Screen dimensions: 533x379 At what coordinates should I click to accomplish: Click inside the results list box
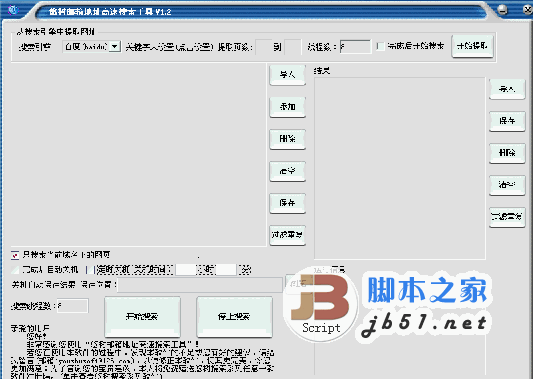pos(400,168)
